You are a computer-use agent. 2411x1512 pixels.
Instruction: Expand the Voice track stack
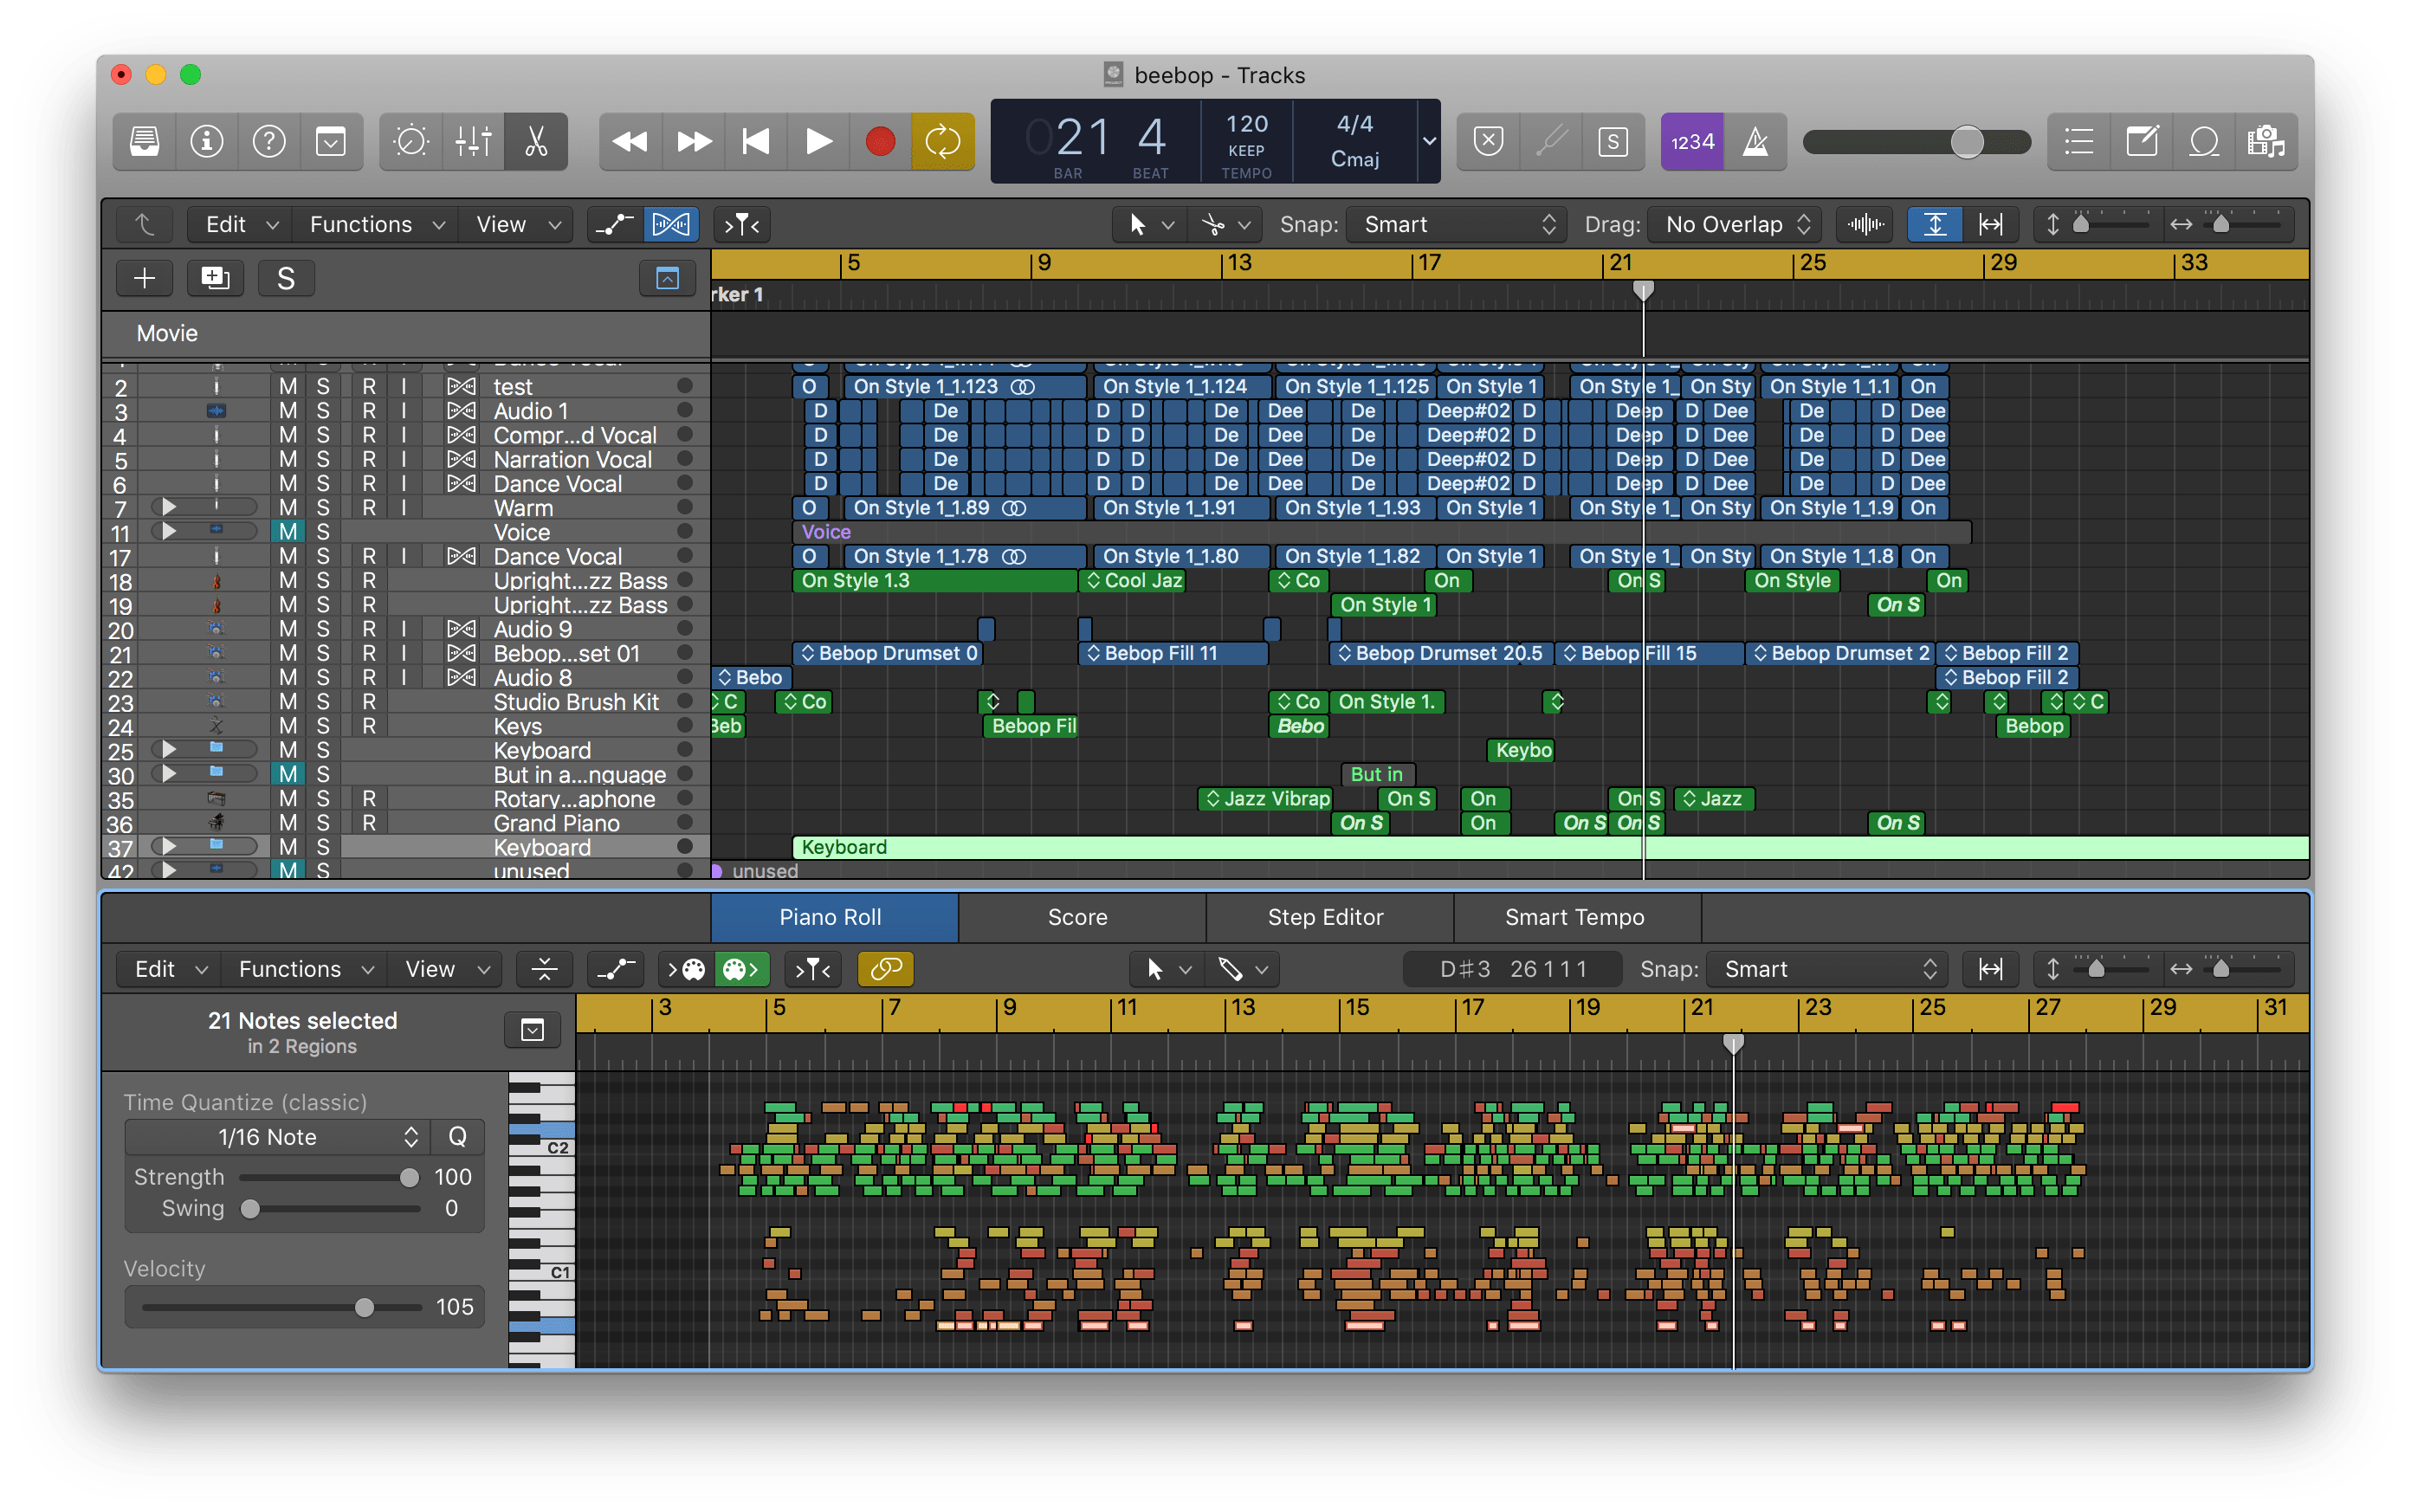point(169,531)
